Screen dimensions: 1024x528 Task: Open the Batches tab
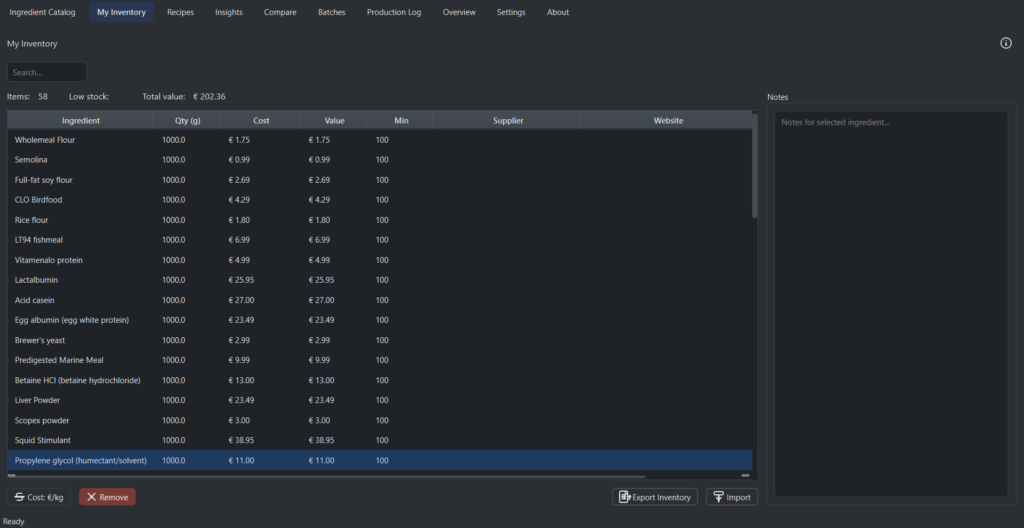[331, 12]
